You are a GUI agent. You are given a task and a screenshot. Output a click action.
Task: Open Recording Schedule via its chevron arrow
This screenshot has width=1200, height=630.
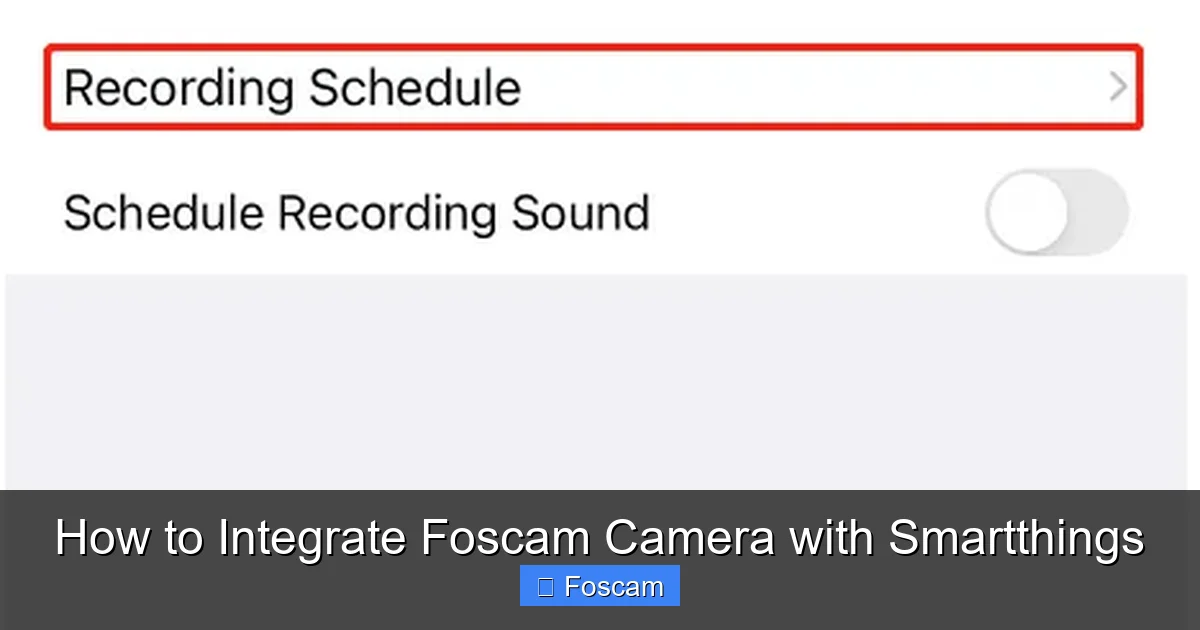(1118, 88)
